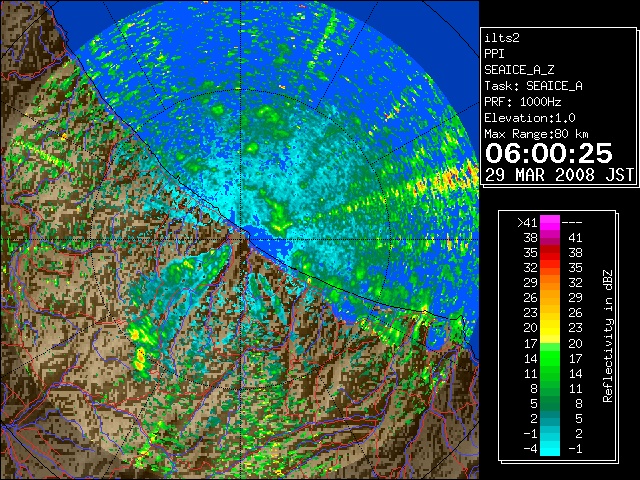
Task: Click the radar center at crosshair intersection
Action: 241,240
